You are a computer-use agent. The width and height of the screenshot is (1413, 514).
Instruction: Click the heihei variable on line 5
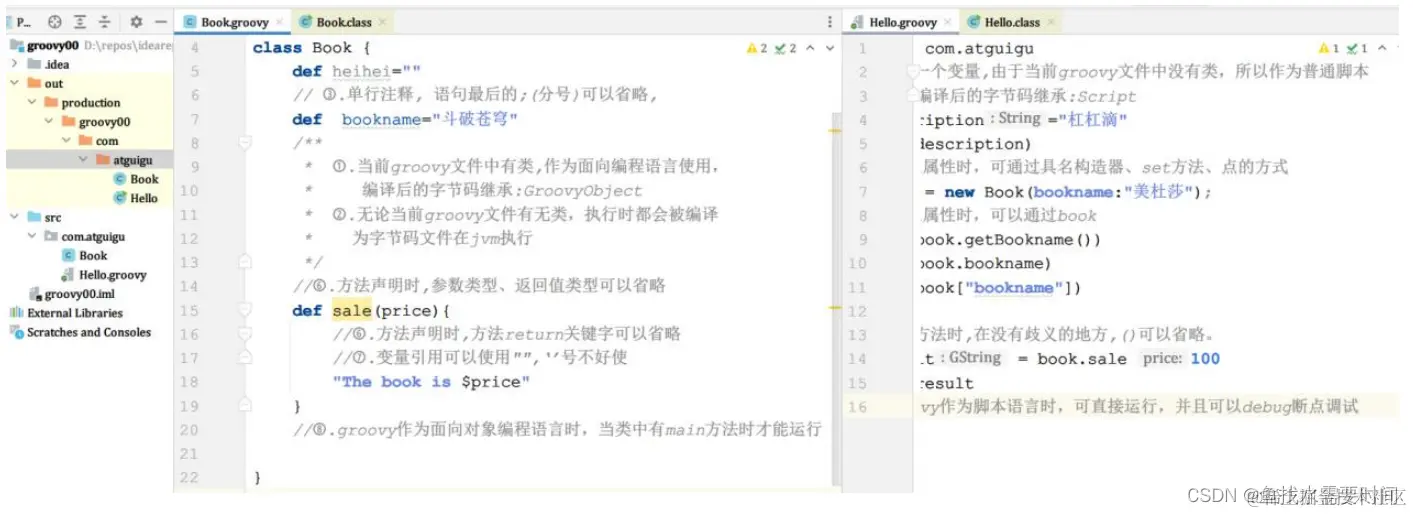pos(361,71)
